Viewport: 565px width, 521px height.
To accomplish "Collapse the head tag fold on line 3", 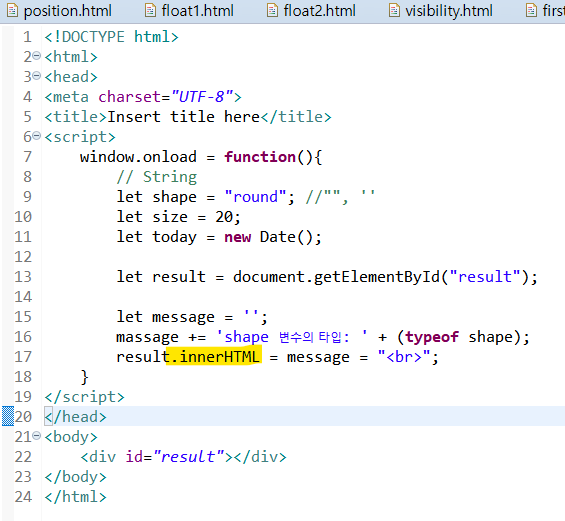I will [x=36, y=76].
